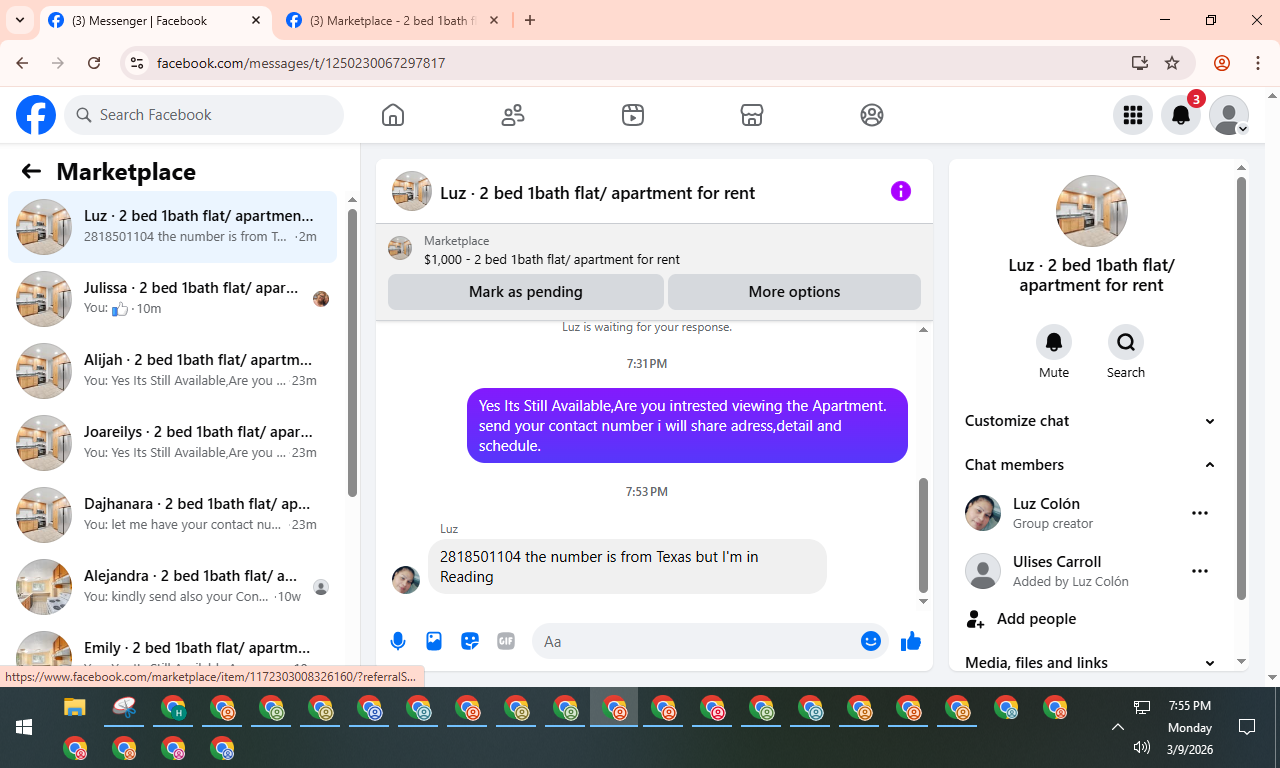Choose a GIF icon
Screen dimensions: 1280x768
(x=506, y=641)
